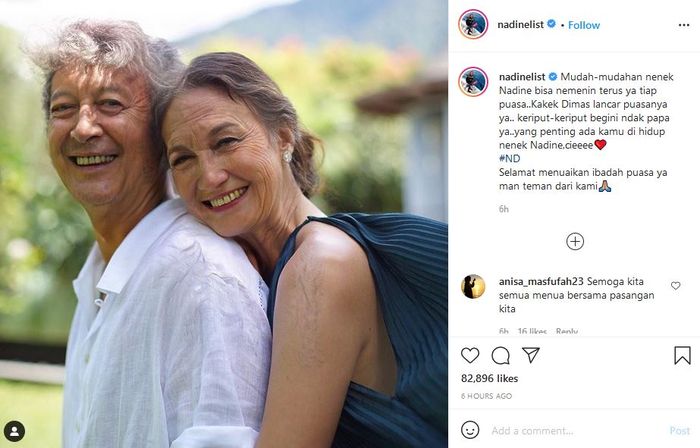Open the #ND hashtag link
Viewport: 700px width, 448px height.
point(508,158)
